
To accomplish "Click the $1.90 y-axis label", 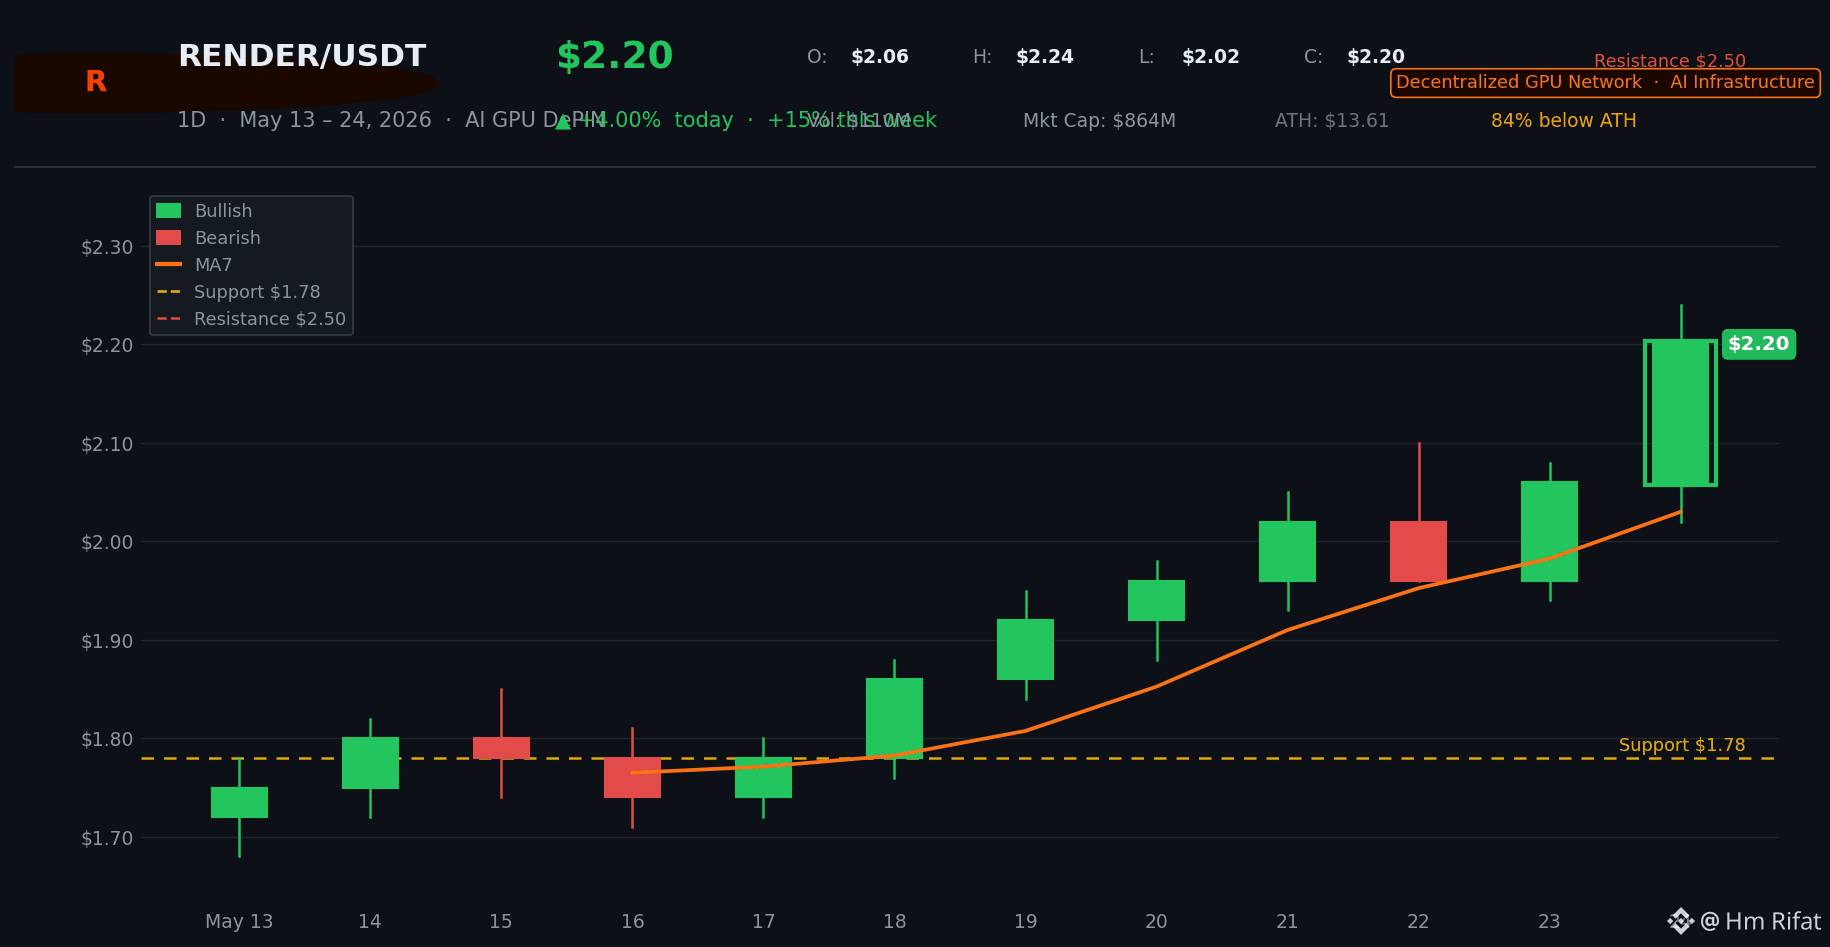I will point(107,641).
